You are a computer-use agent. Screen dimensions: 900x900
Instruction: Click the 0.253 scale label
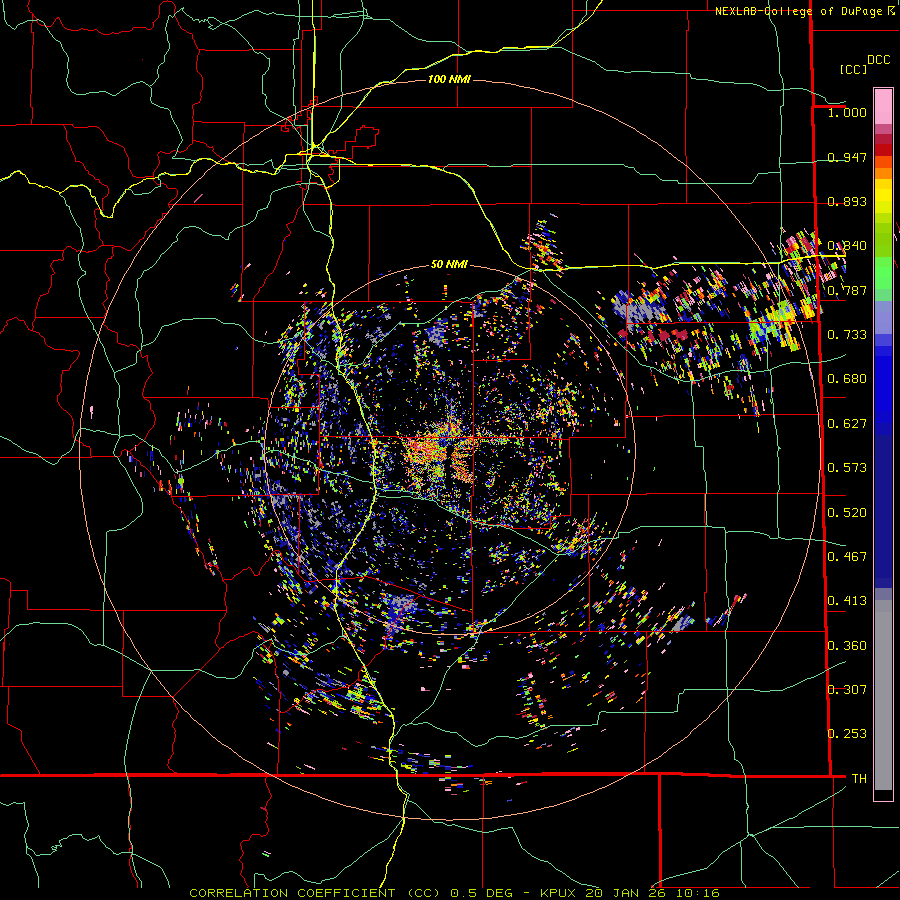tap(847, 734)
